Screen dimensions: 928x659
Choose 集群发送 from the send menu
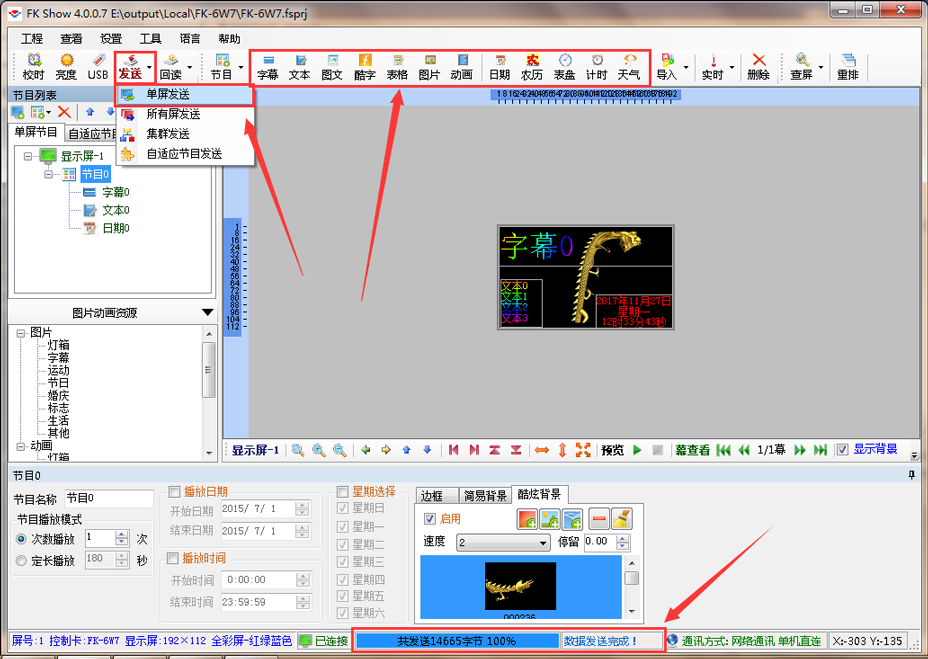click(x=185, y=134)
